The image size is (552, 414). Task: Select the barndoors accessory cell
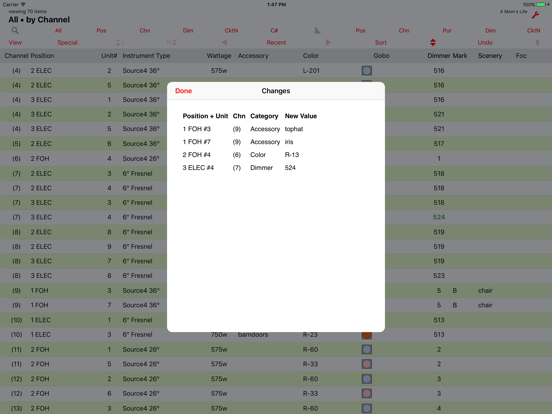click(253, 335)
